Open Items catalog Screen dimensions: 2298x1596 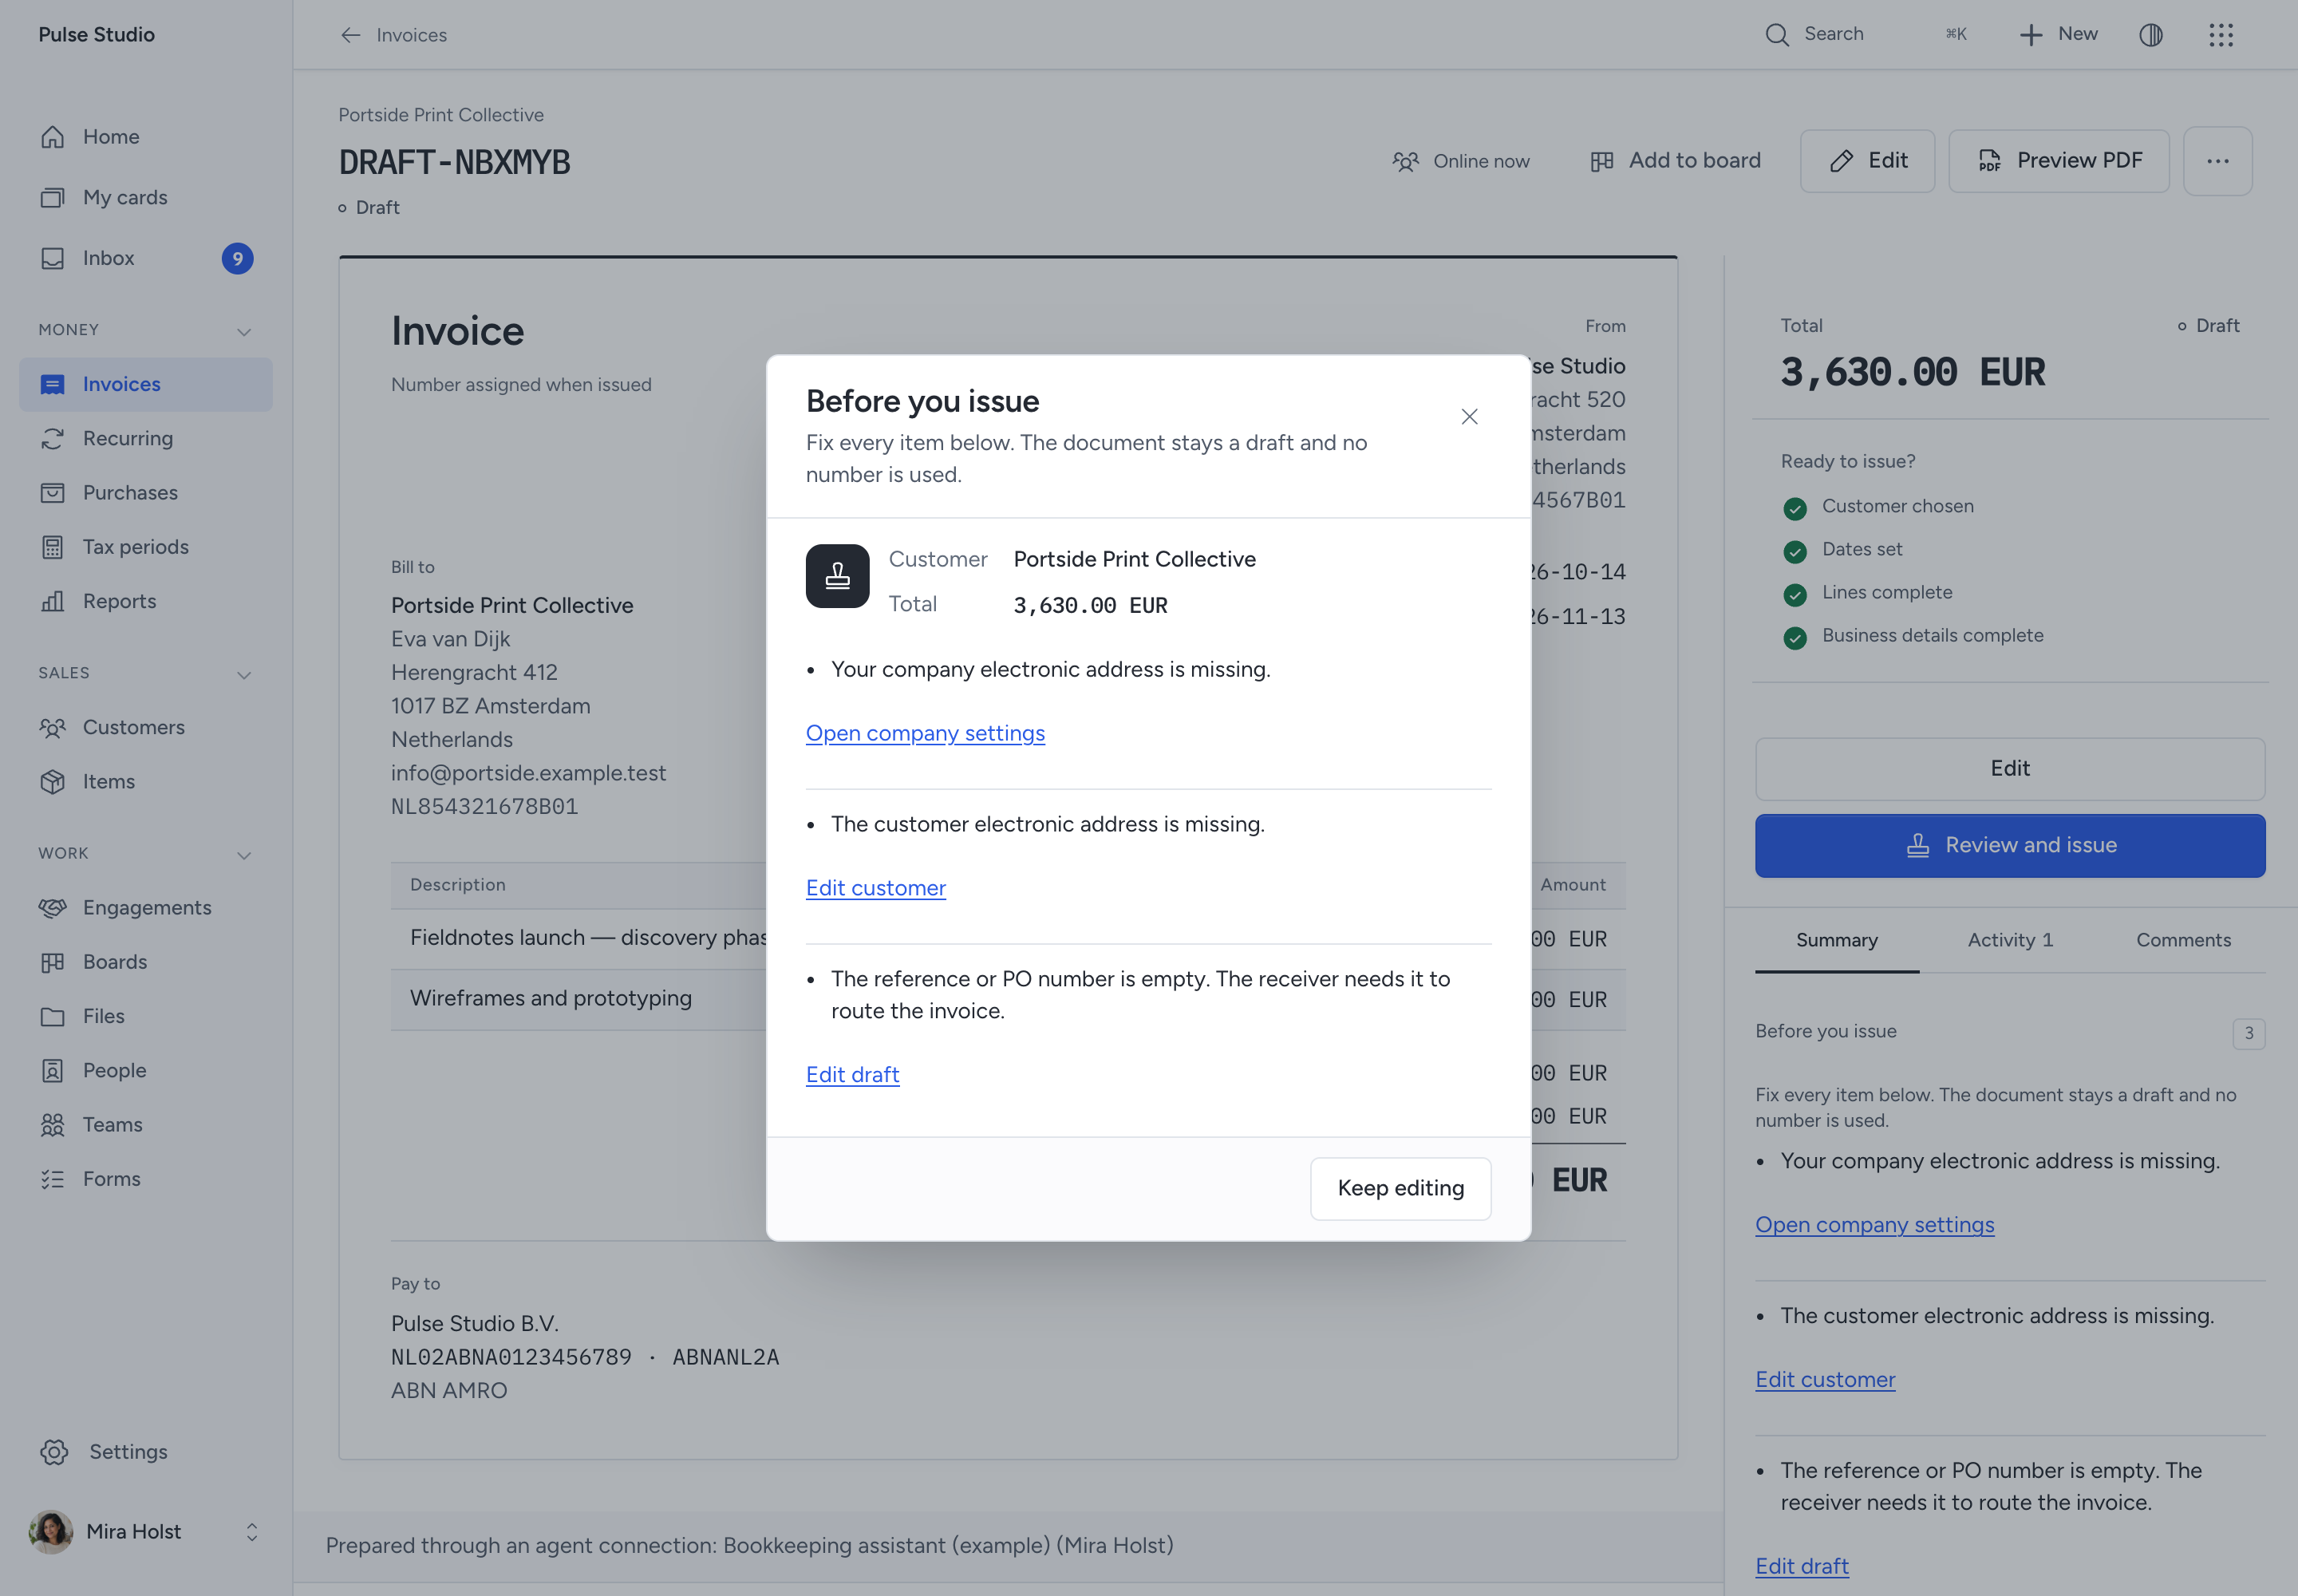(145, 782)
